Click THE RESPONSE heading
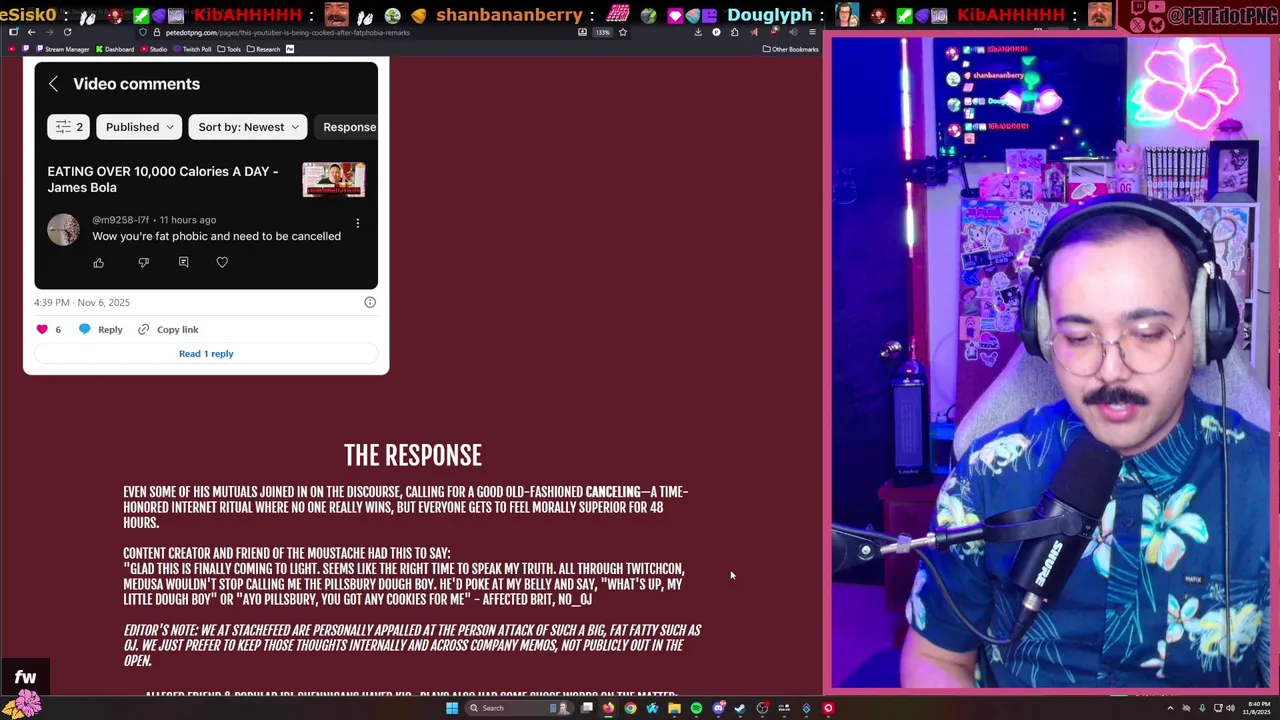This screenshot has width=1280, height=720. [413, 456]
